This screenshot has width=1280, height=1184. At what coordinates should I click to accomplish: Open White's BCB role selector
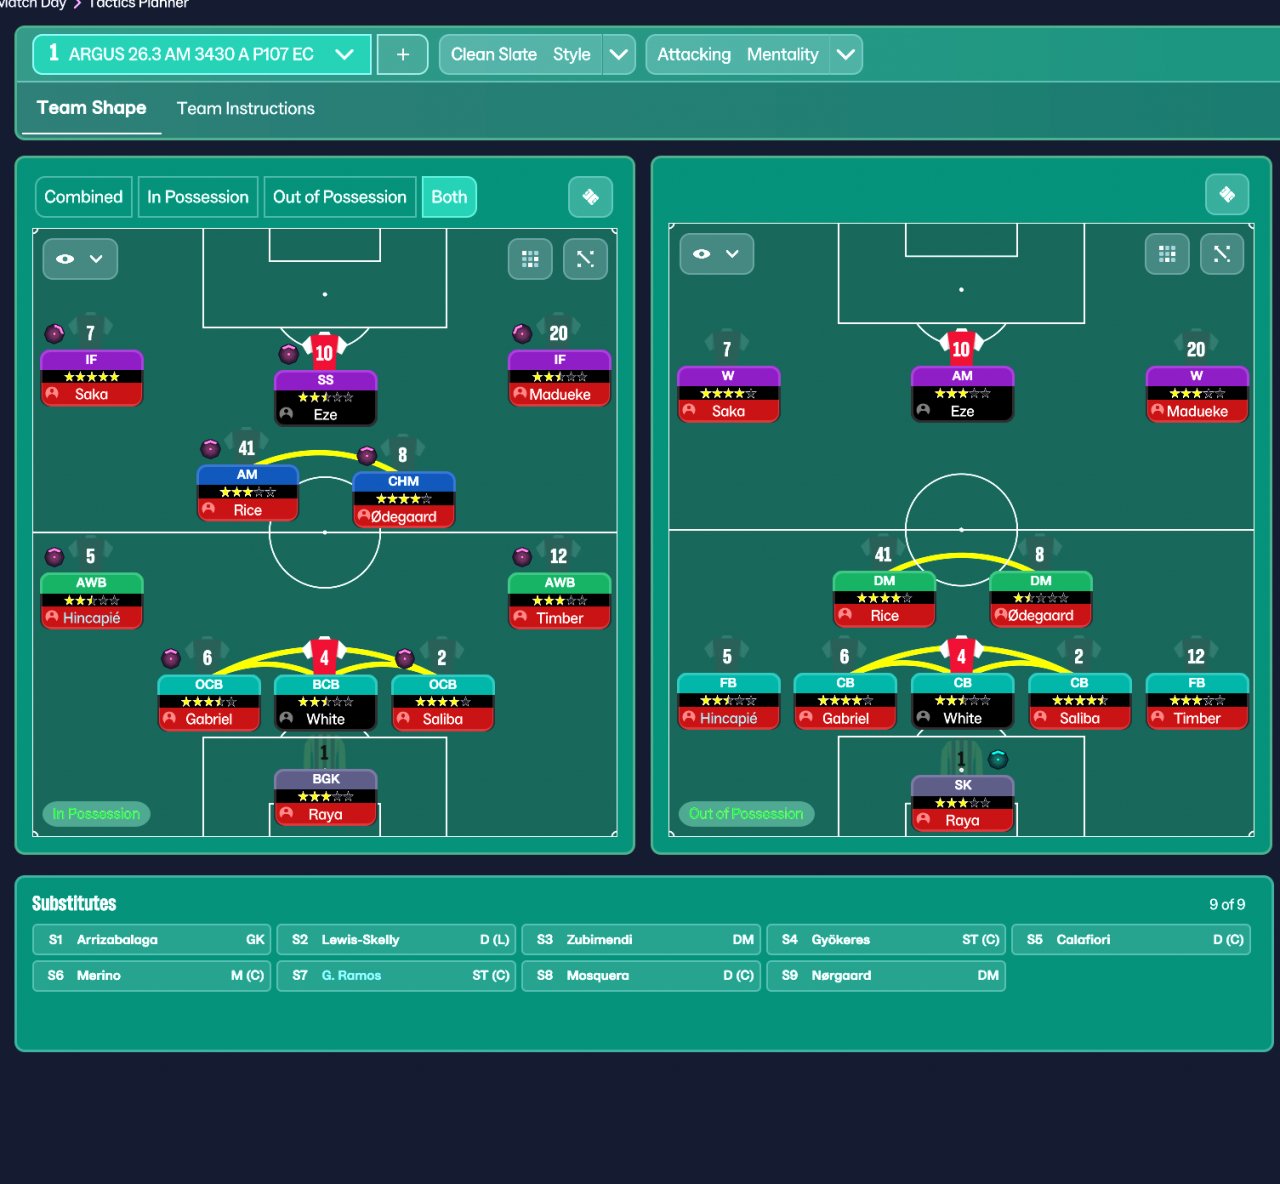tap(326, 684)
